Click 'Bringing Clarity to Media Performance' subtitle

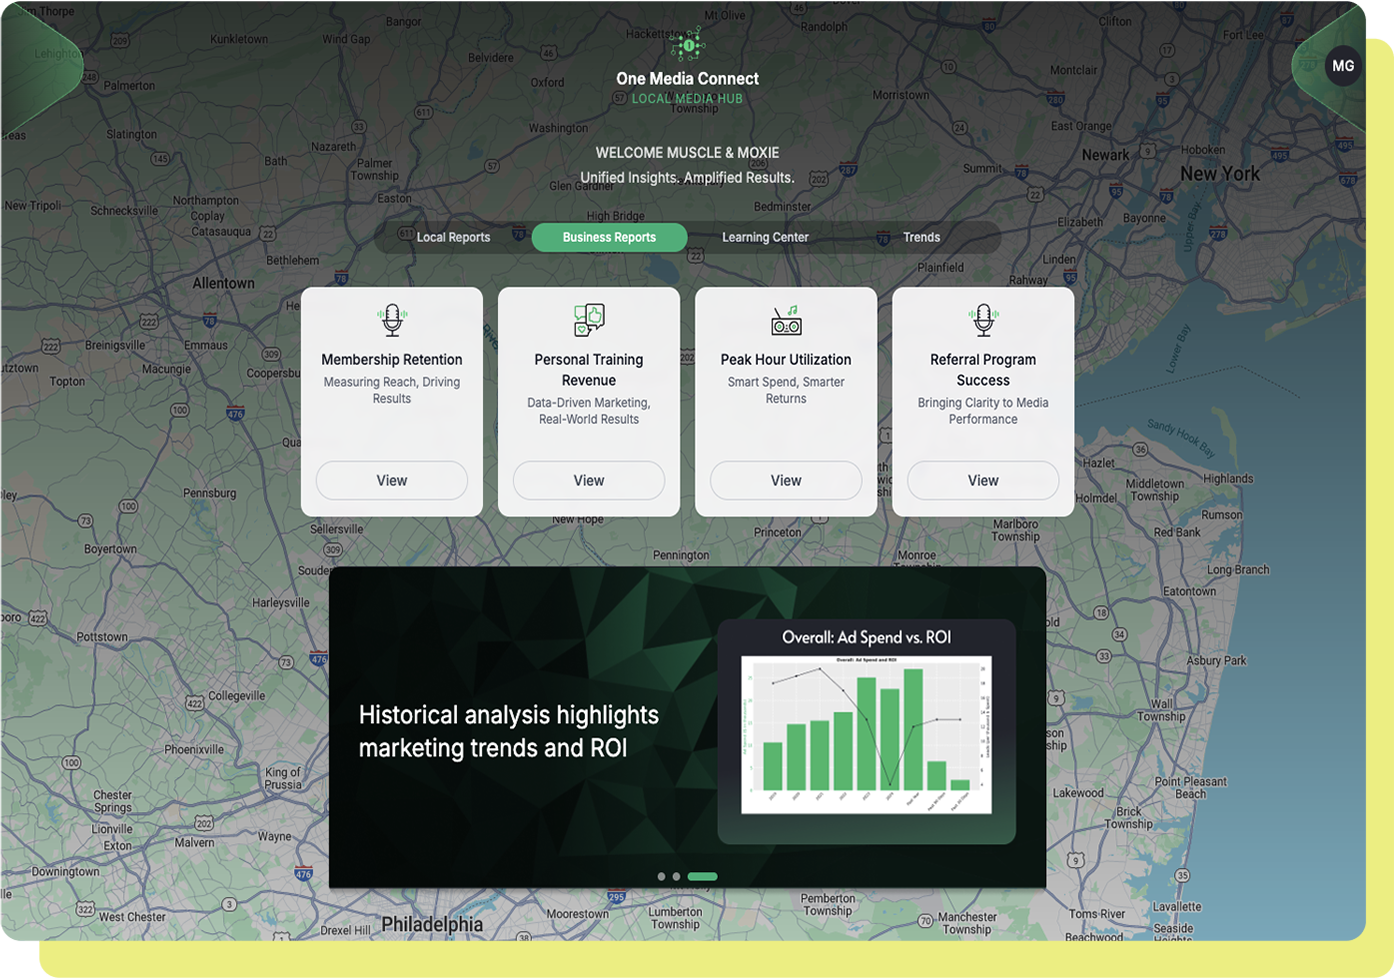click(x=983, y=411)
